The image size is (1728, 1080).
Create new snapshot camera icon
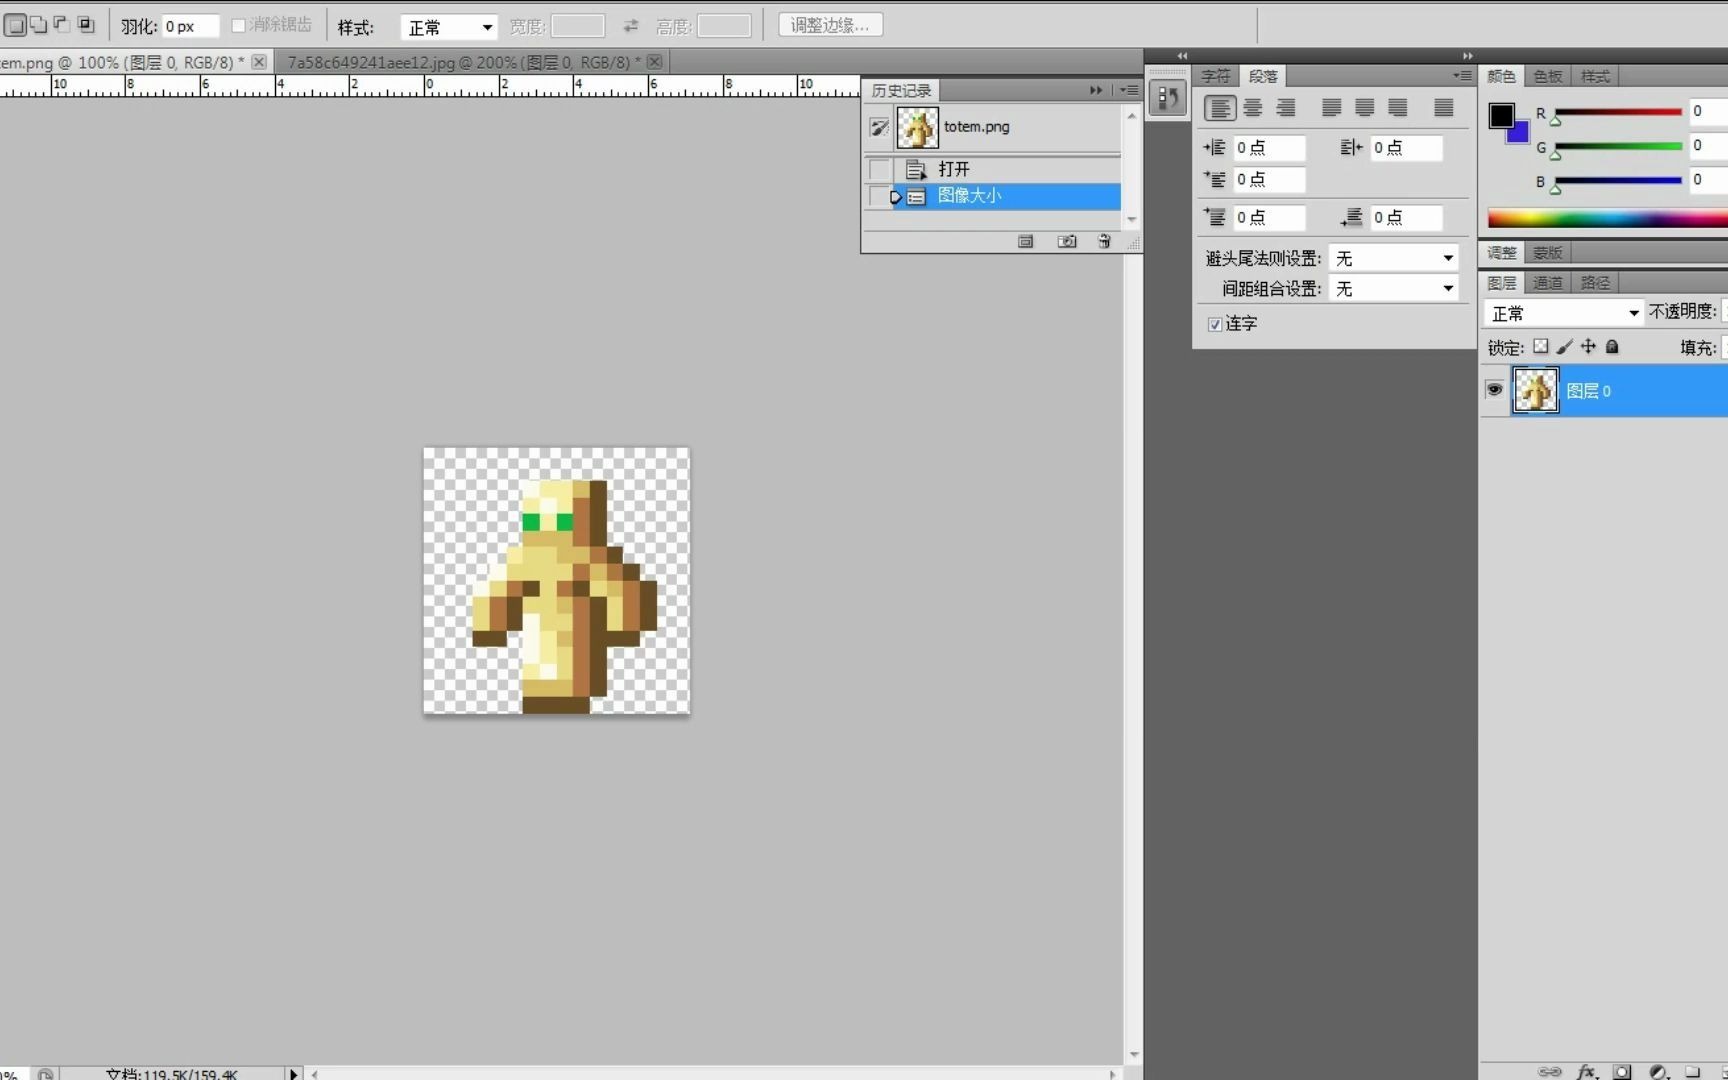1067,241
